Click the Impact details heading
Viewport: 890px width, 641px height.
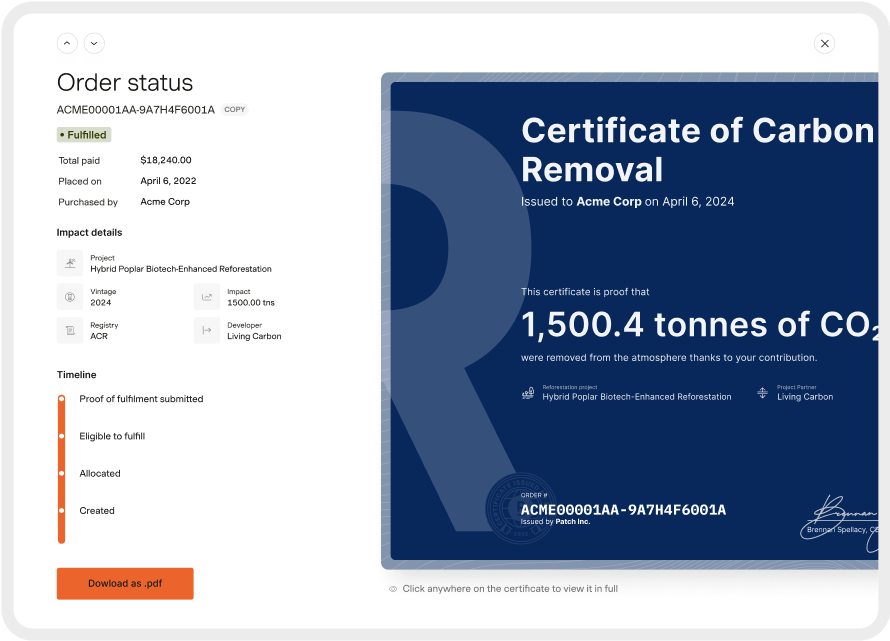tap(90, 232)
